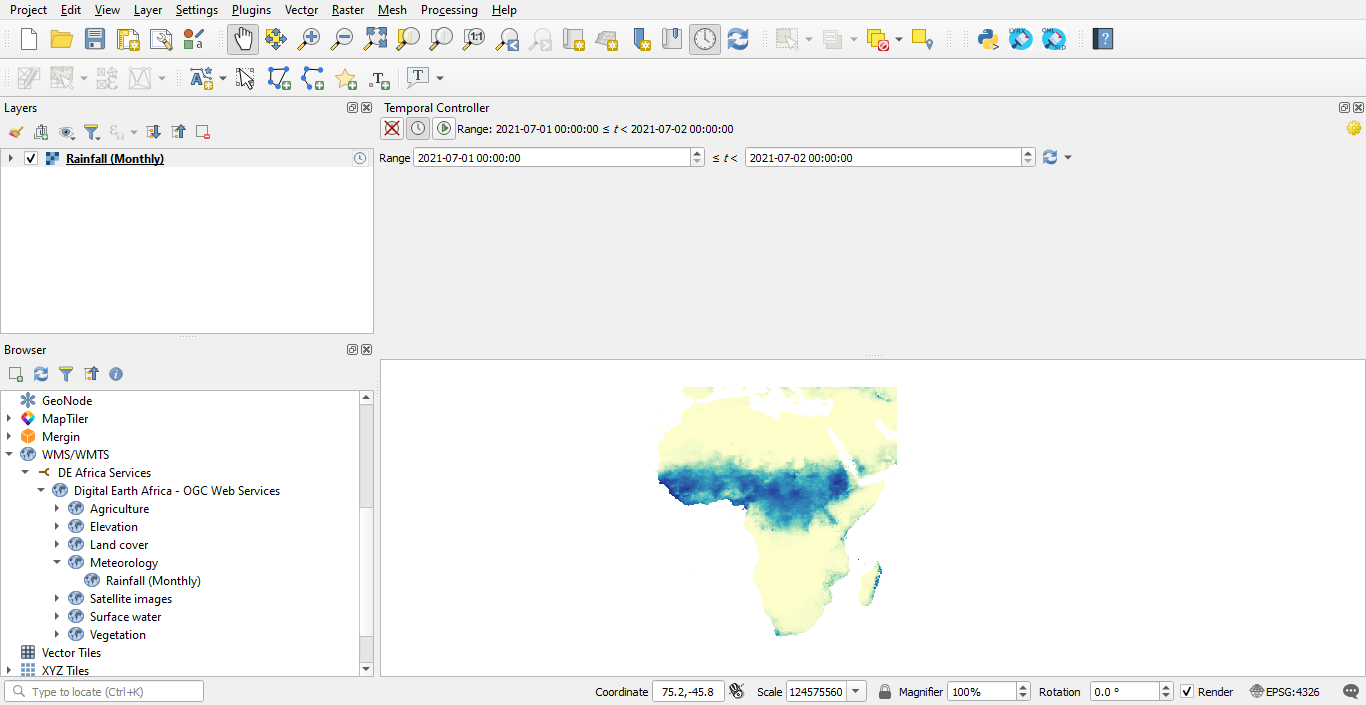The image size is (1366, 705).
Task: Save the project with the floppy disk icon
Action: click(x=95, y=39)
